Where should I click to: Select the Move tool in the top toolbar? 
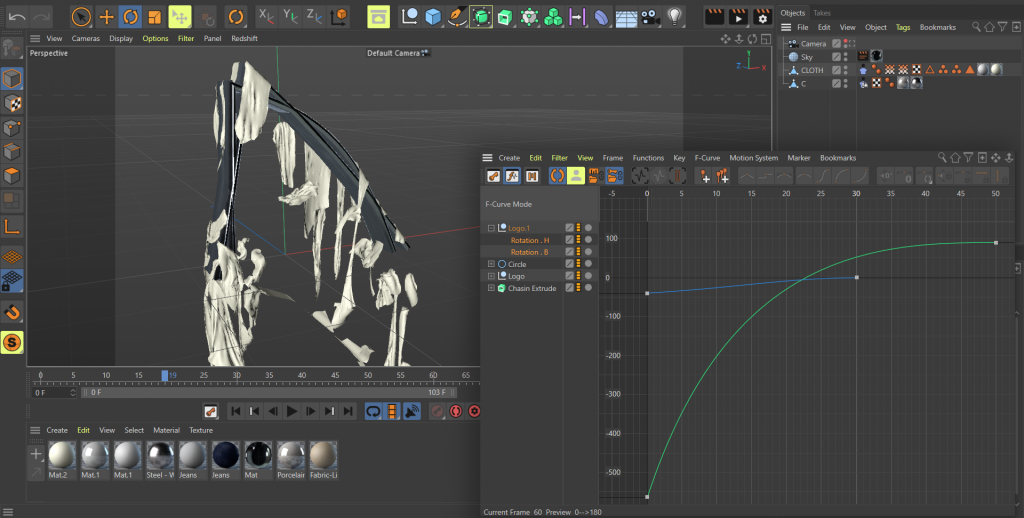coord(106,17)
